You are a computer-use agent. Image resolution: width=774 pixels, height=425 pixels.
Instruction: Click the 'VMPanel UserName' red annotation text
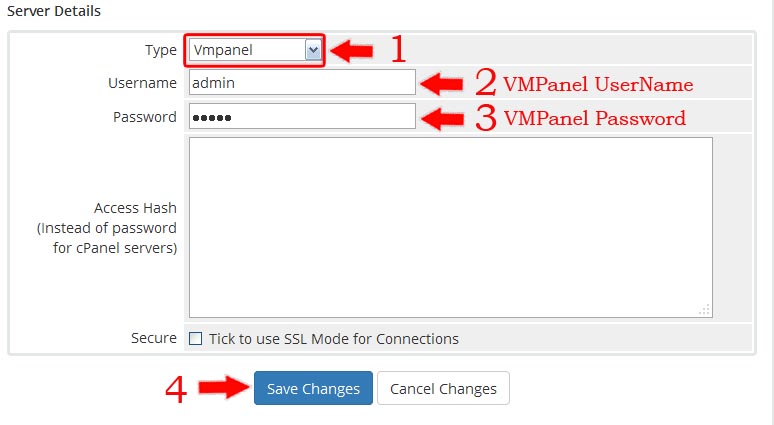coord(598,84)
